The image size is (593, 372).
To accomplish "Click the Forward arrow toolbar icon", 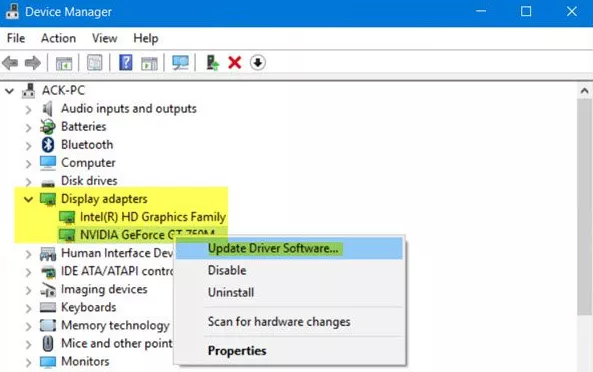I will click(33, 63).
